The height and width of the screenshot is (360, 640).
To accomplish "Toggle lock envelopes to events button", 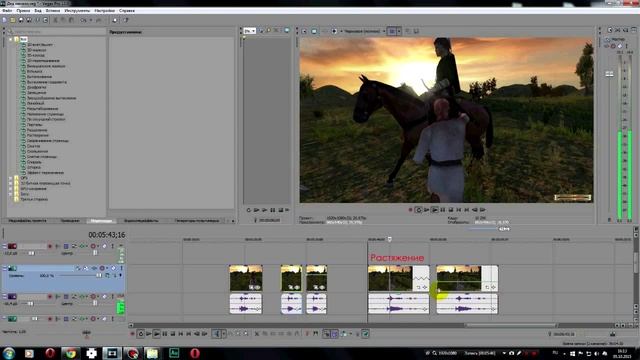I will tap(357, 334).
